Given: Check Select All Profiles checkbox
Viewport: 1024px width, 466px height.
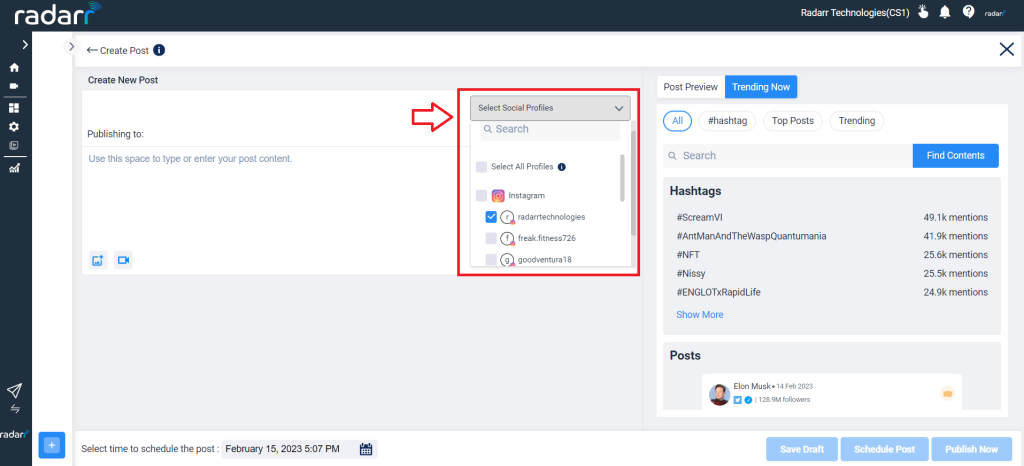Looking at the screenshot, I should (481, 167).
